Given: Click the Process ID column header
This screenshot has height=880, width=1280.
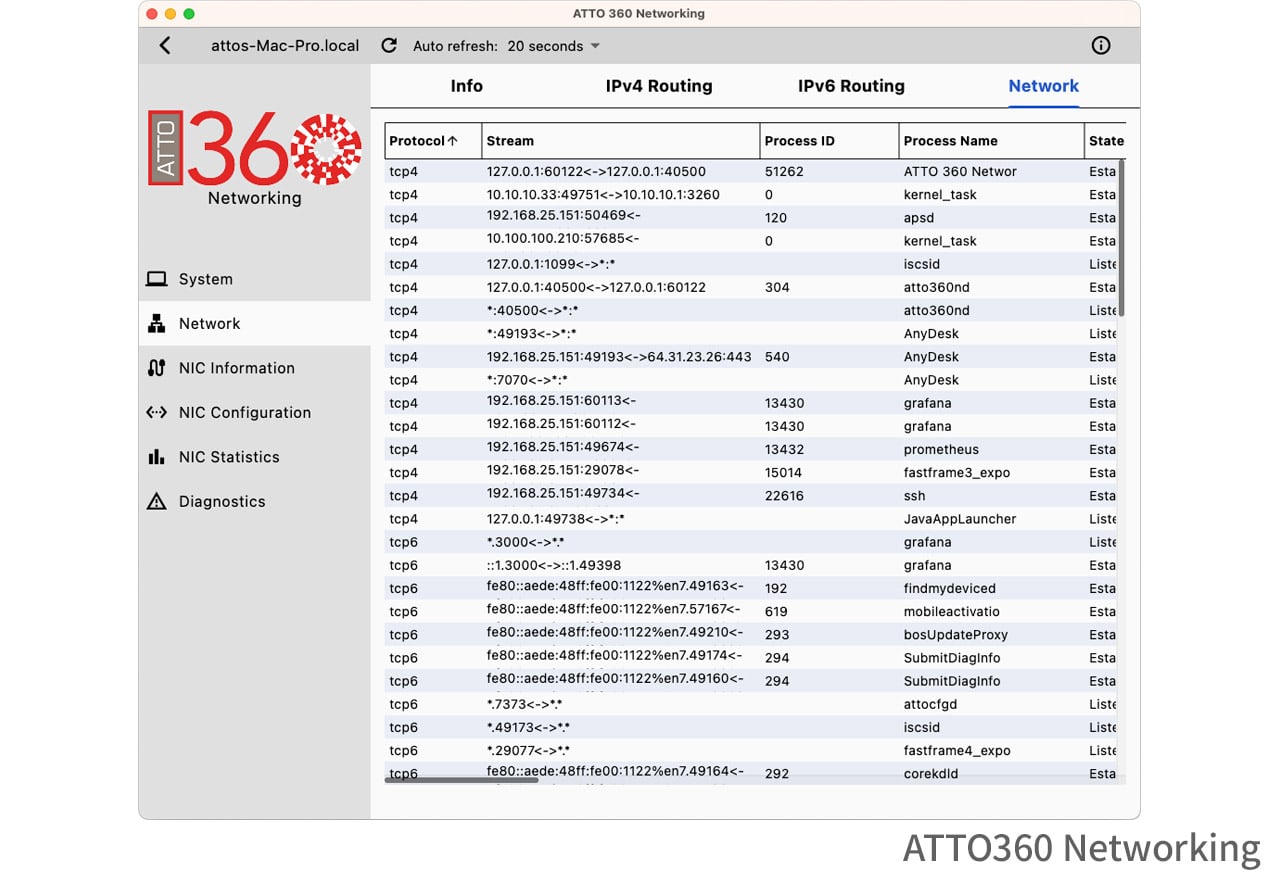Looking at the screenshot, I should (829, 141).
